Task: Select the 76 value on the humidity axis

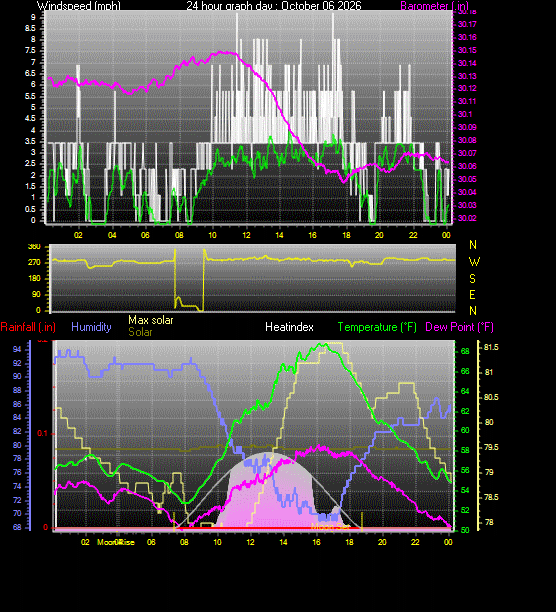Action: point(17,473)
